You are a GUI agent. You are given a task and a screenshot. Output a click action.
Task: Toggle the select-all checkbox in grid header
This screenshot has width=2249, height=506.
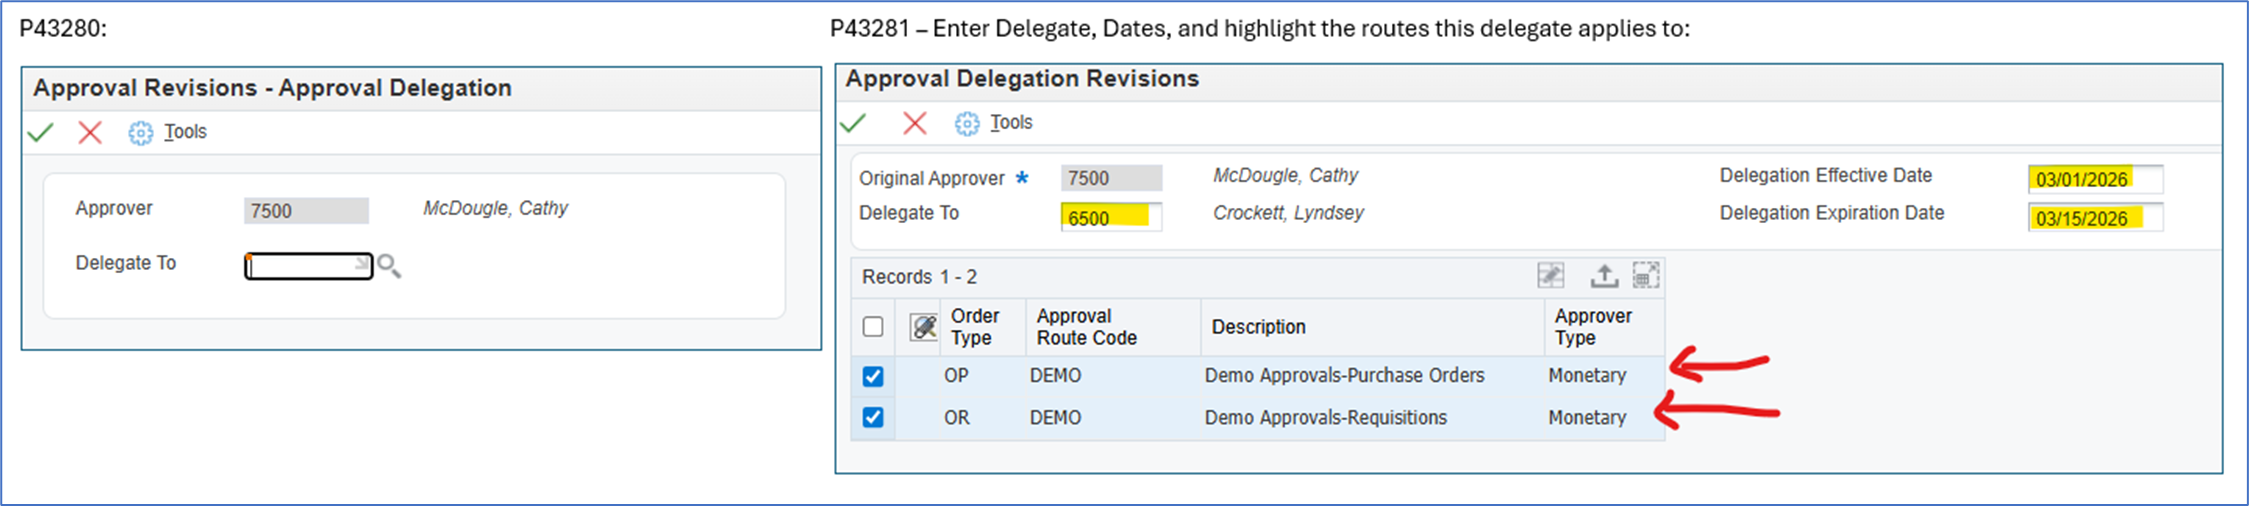pyautogui.click(x=873, y=327)
